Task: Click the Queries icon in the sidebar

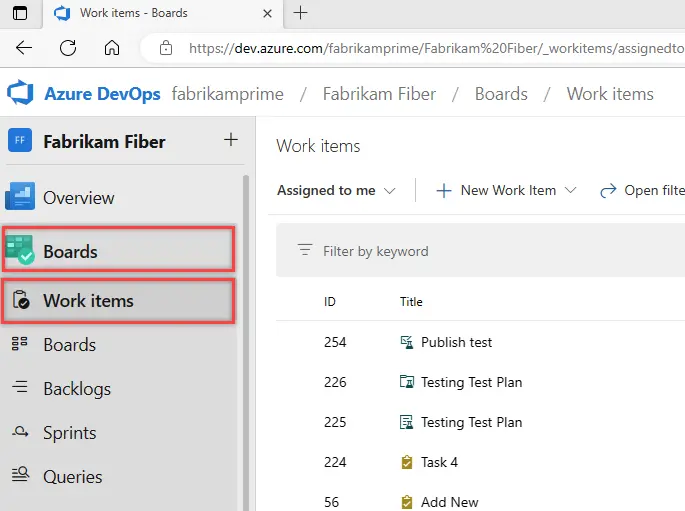Action: (20, 474)
